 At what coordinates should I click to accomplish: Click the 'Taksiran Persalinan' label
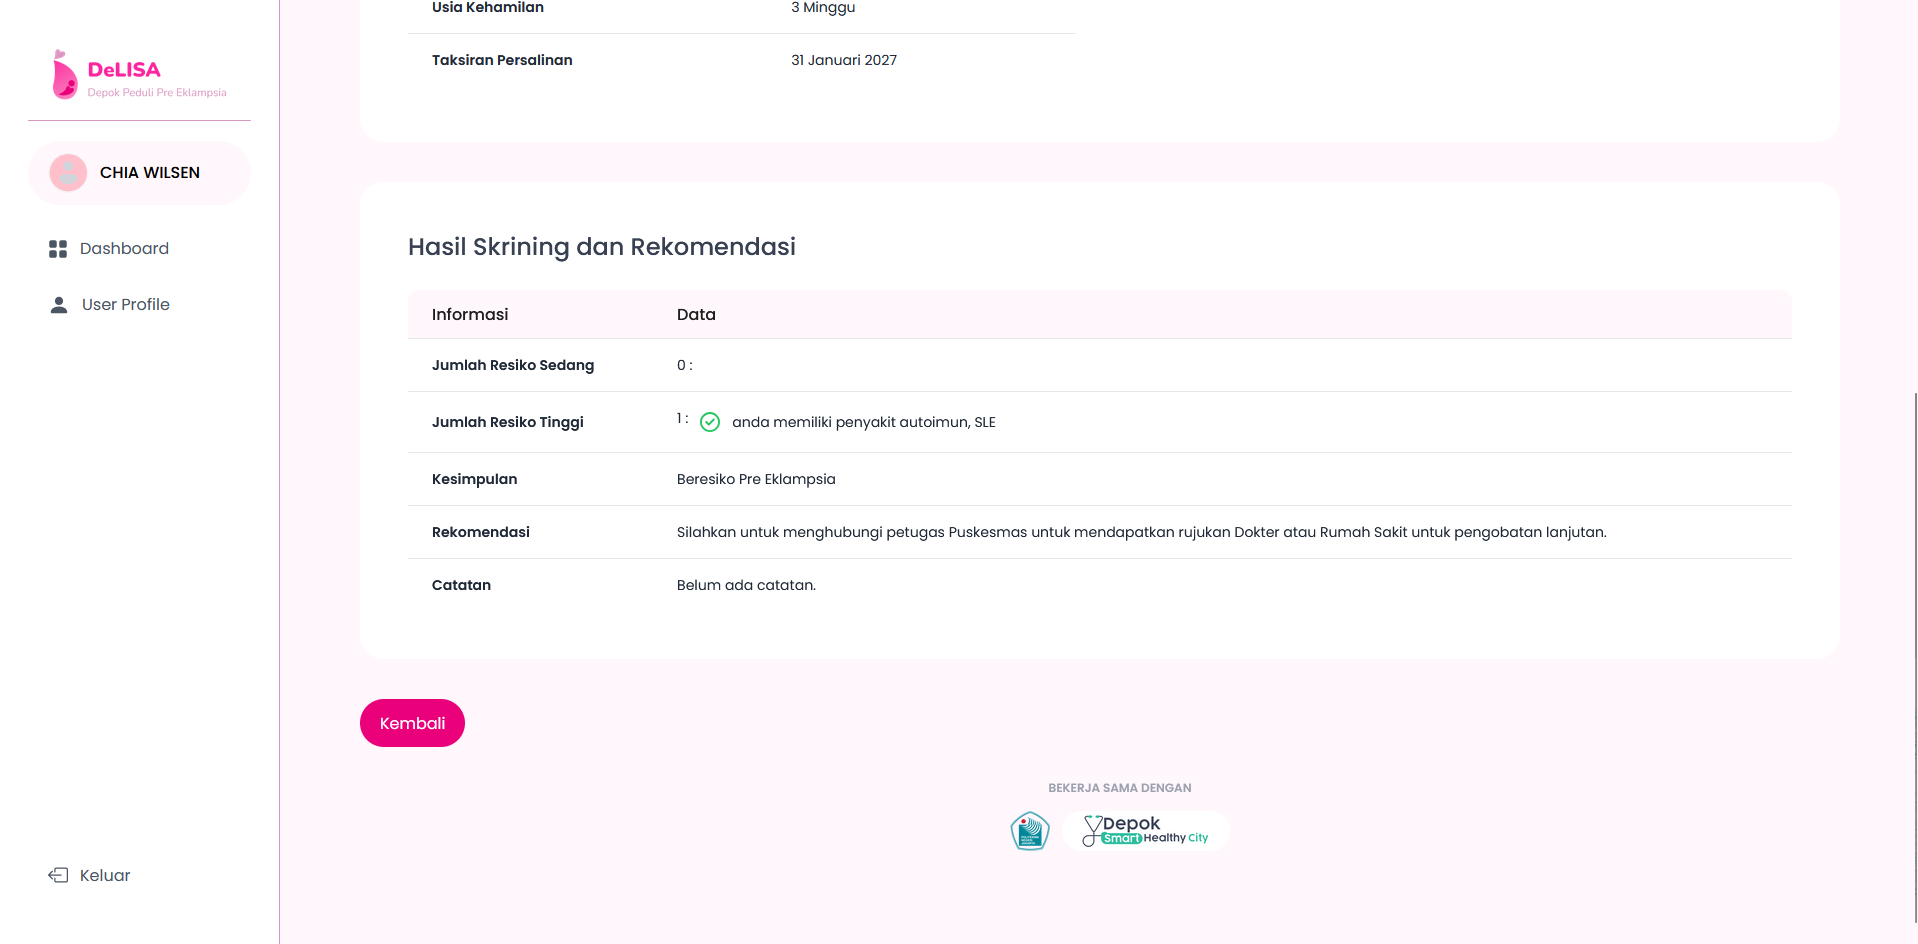coord(502,60)
